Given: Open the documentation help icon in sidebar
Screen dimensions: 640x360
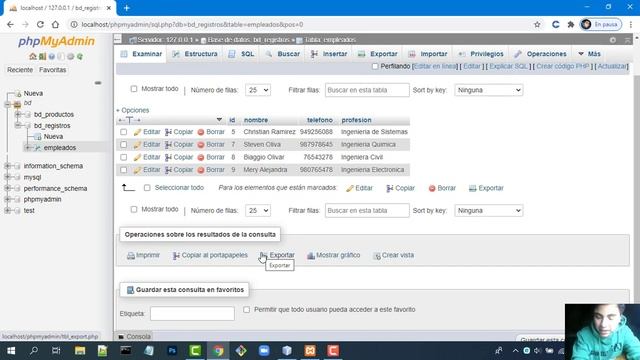Looking at the screenshot, I should (52, 56).
